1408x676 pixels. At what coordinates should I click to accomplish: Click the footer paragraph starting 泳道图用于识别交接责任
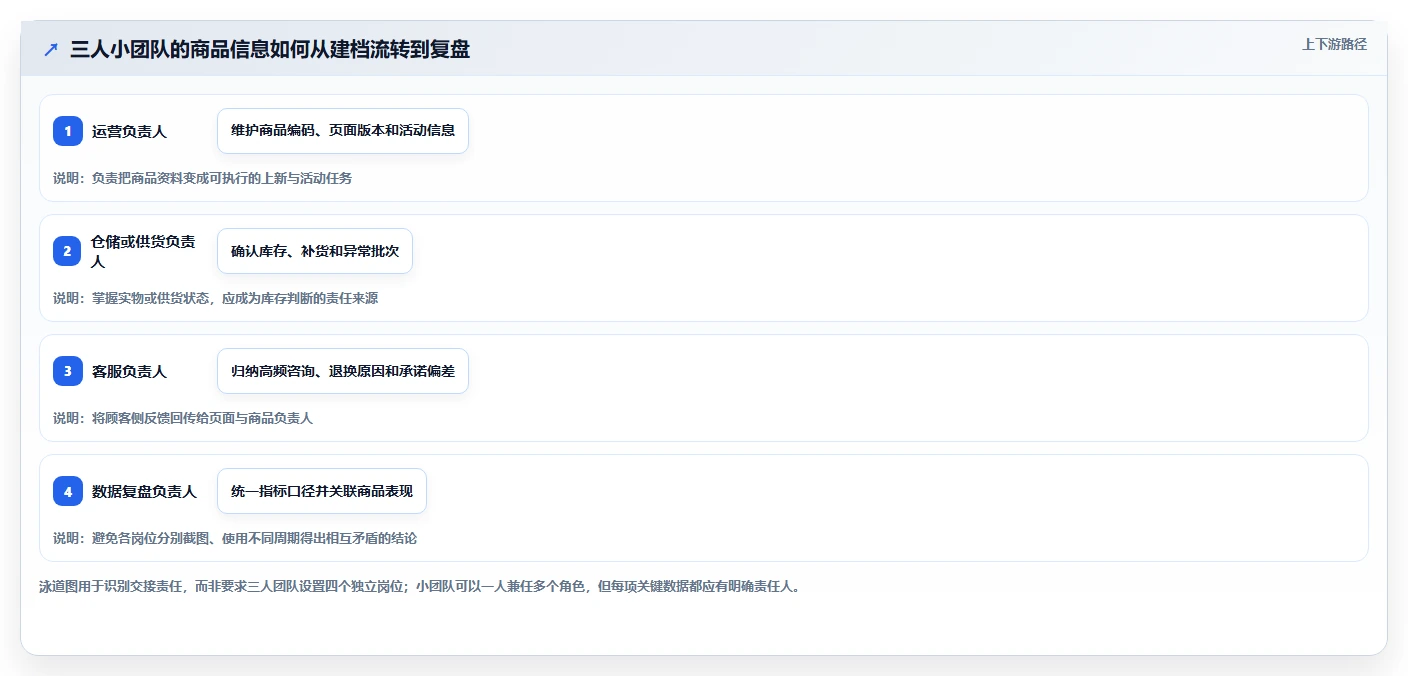click(x=419, y=586)
